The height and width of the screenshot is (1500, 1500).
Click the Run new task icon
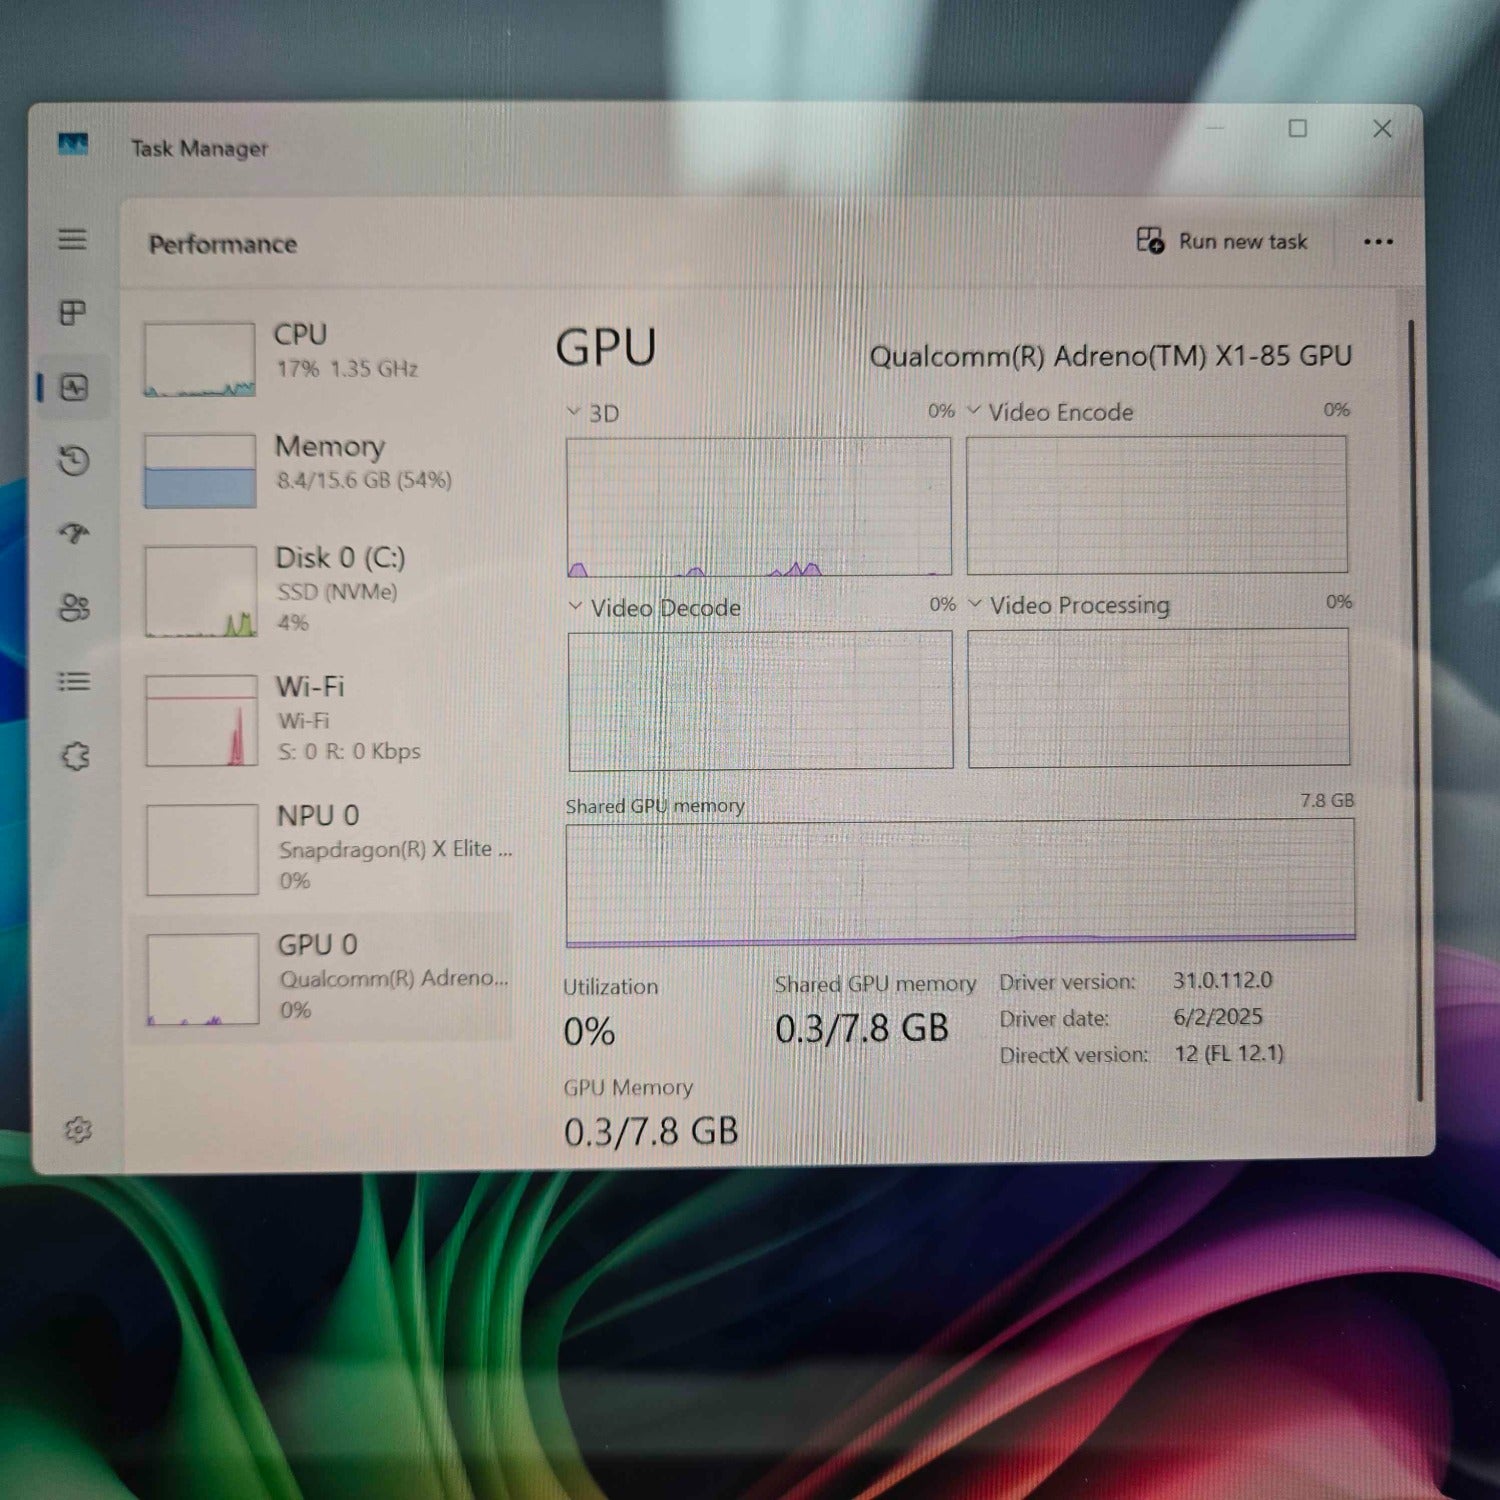coord(1150,240)
